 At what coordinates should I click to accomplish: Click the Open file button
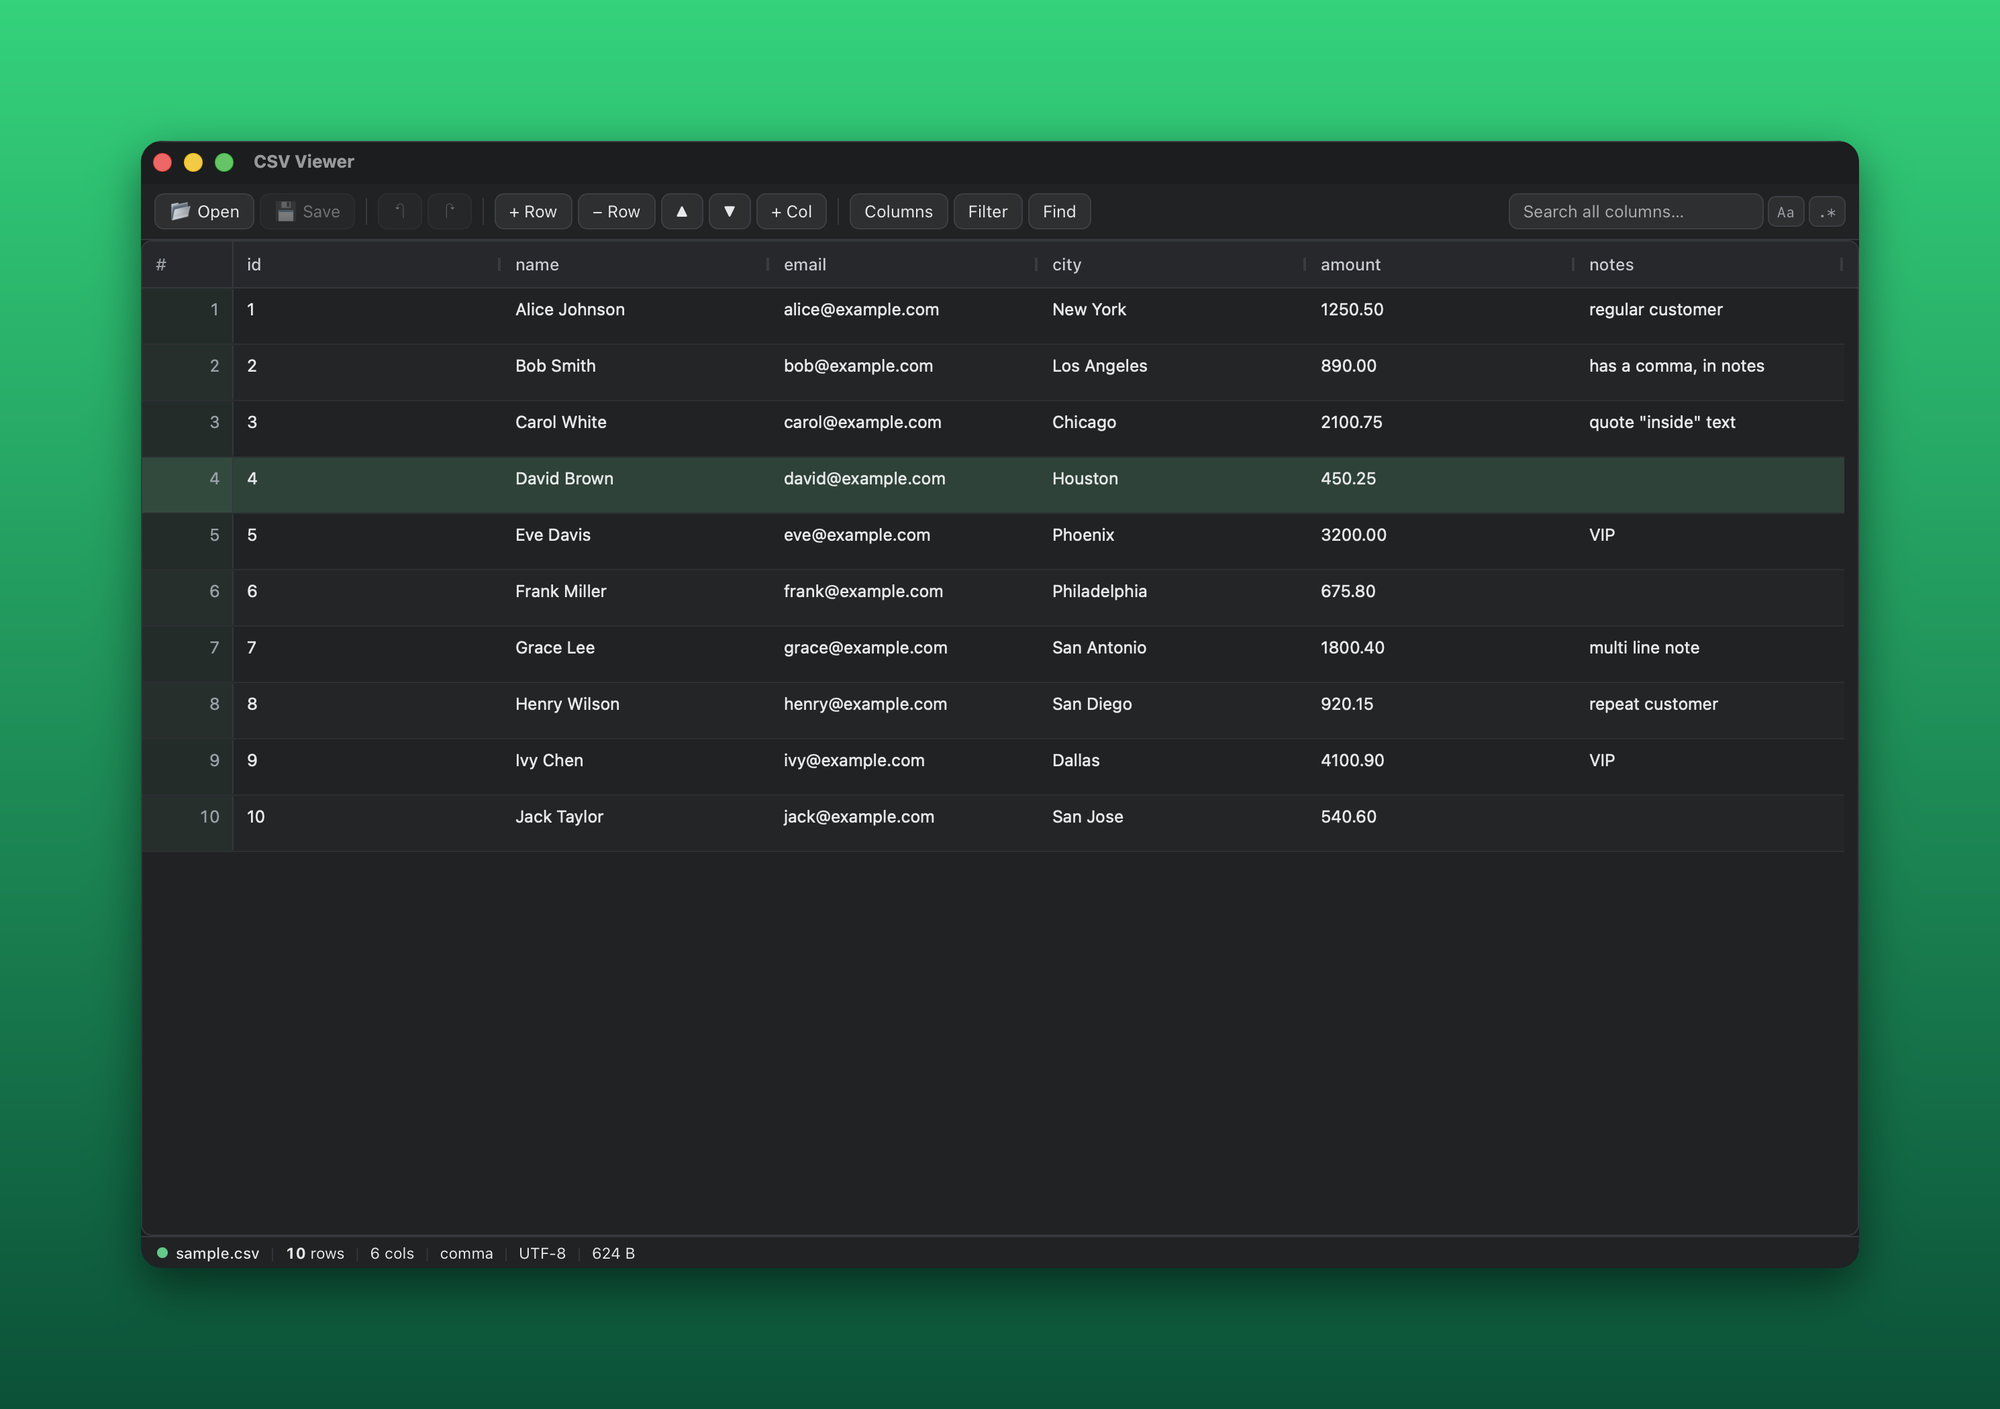tap(204, 211)
